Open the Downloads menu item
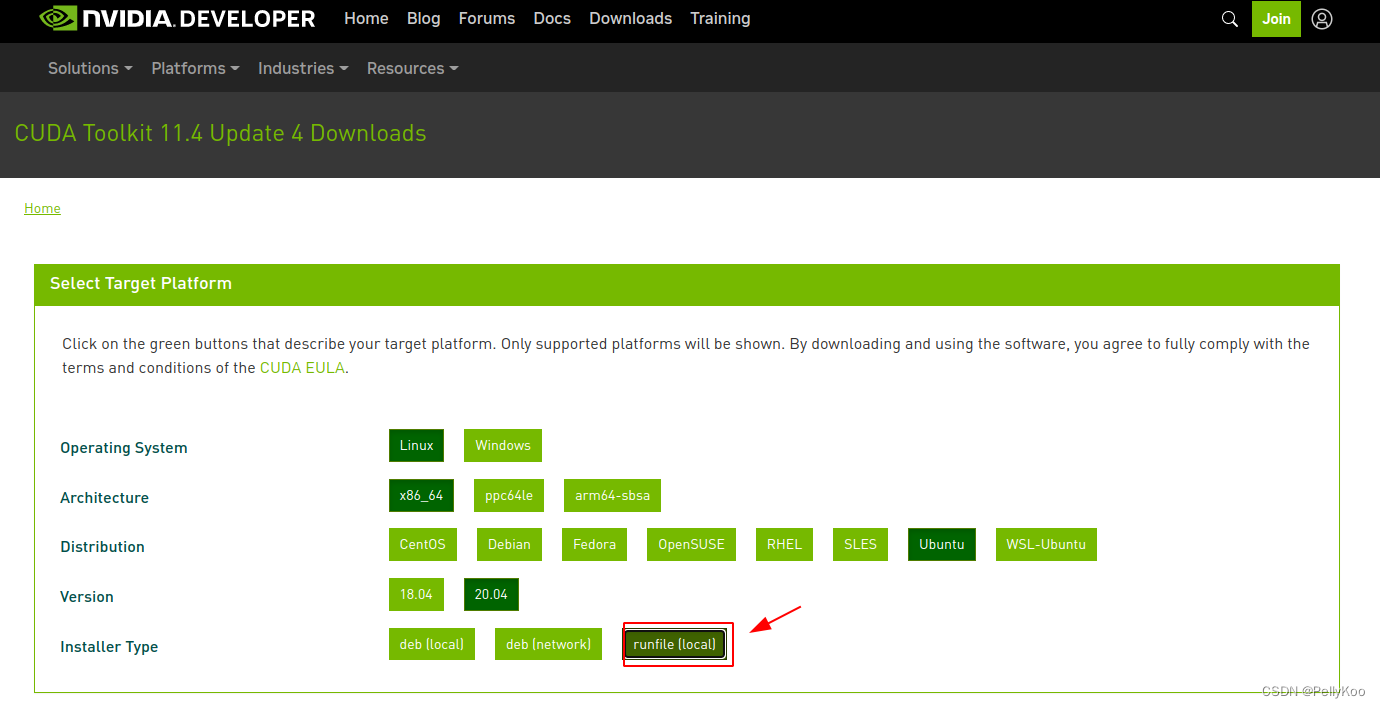 [631, 18]
